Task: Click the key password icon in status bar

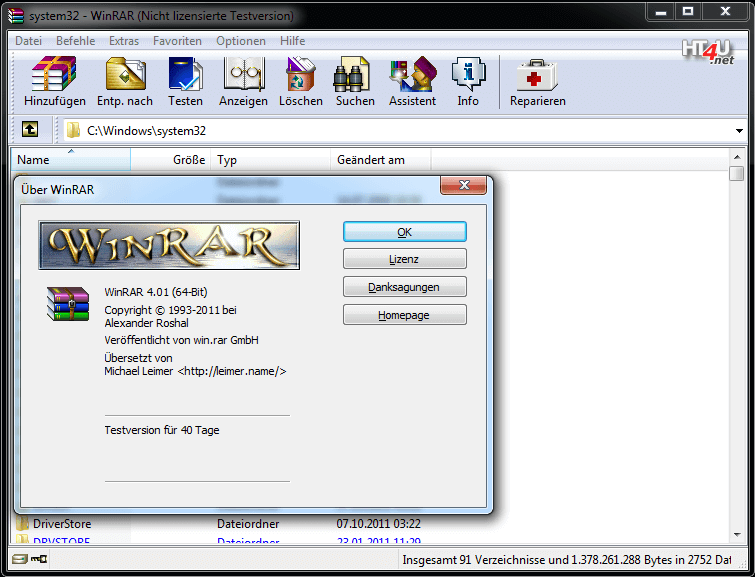Action: 39,559
